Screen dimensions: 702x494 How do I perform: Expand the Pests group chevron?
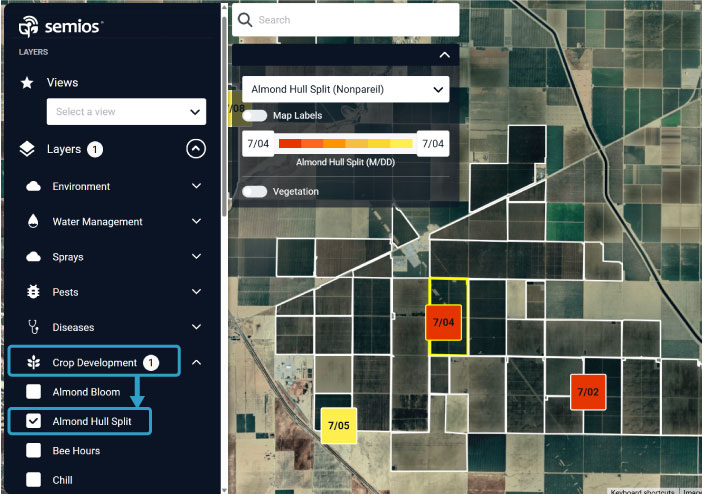point(196,292)
